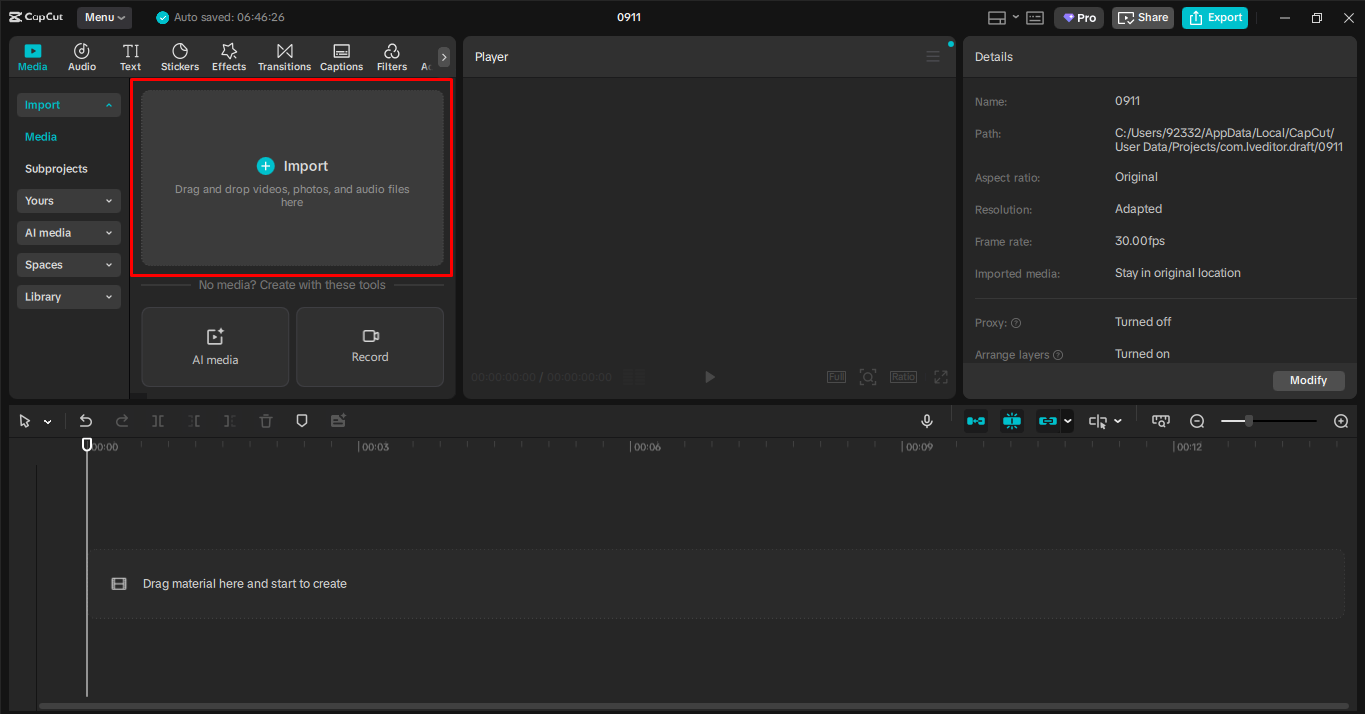The image size is (1365, 714).
Task: Select the Filters panel
Action: point(391,56)
